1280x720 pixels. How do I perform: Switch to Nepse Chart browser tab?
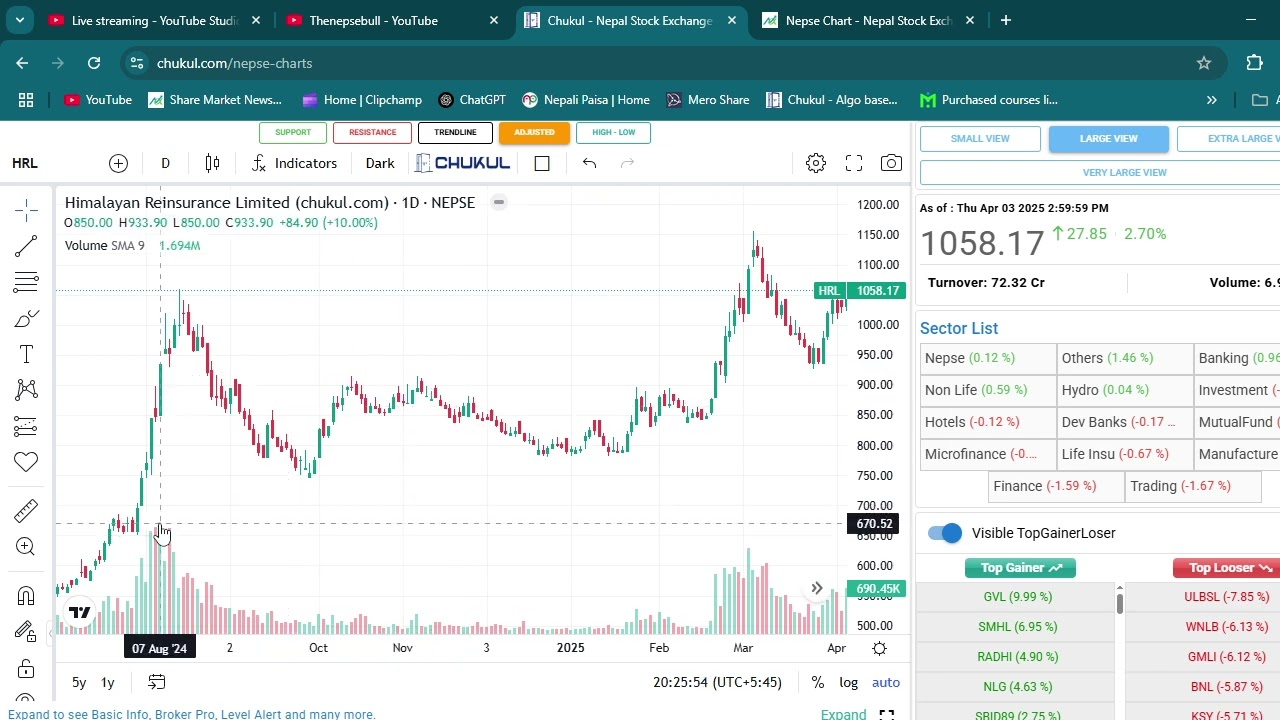(x=868, y=20)
